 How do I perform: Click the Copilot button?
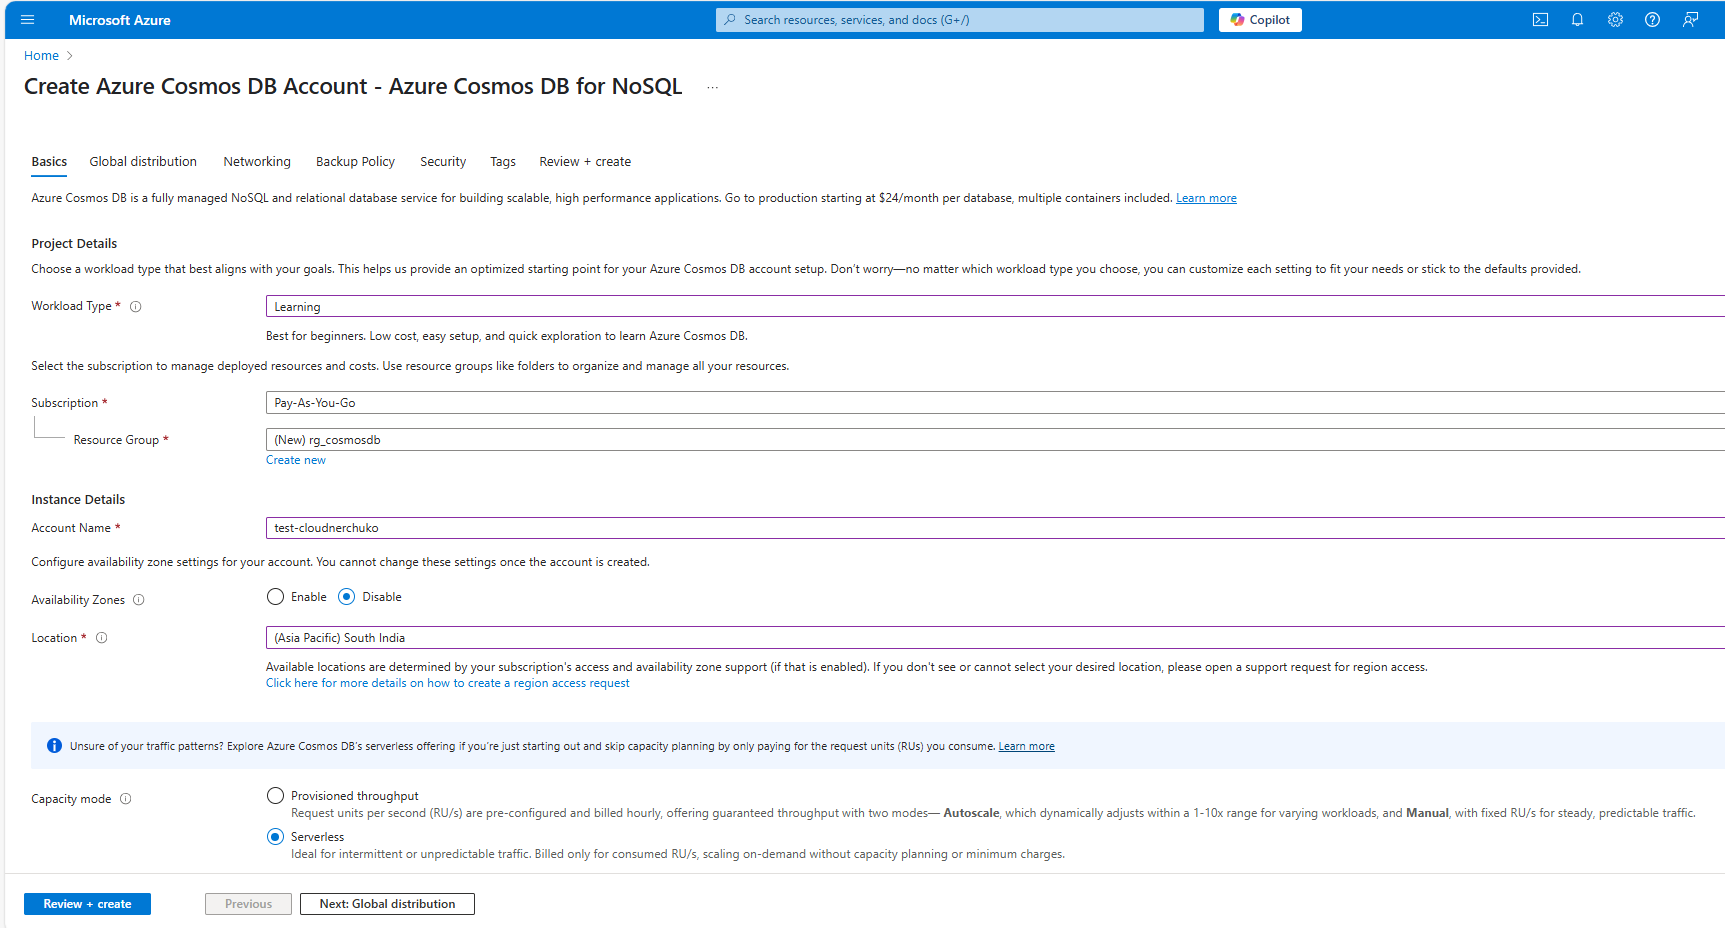[1260, 20]
